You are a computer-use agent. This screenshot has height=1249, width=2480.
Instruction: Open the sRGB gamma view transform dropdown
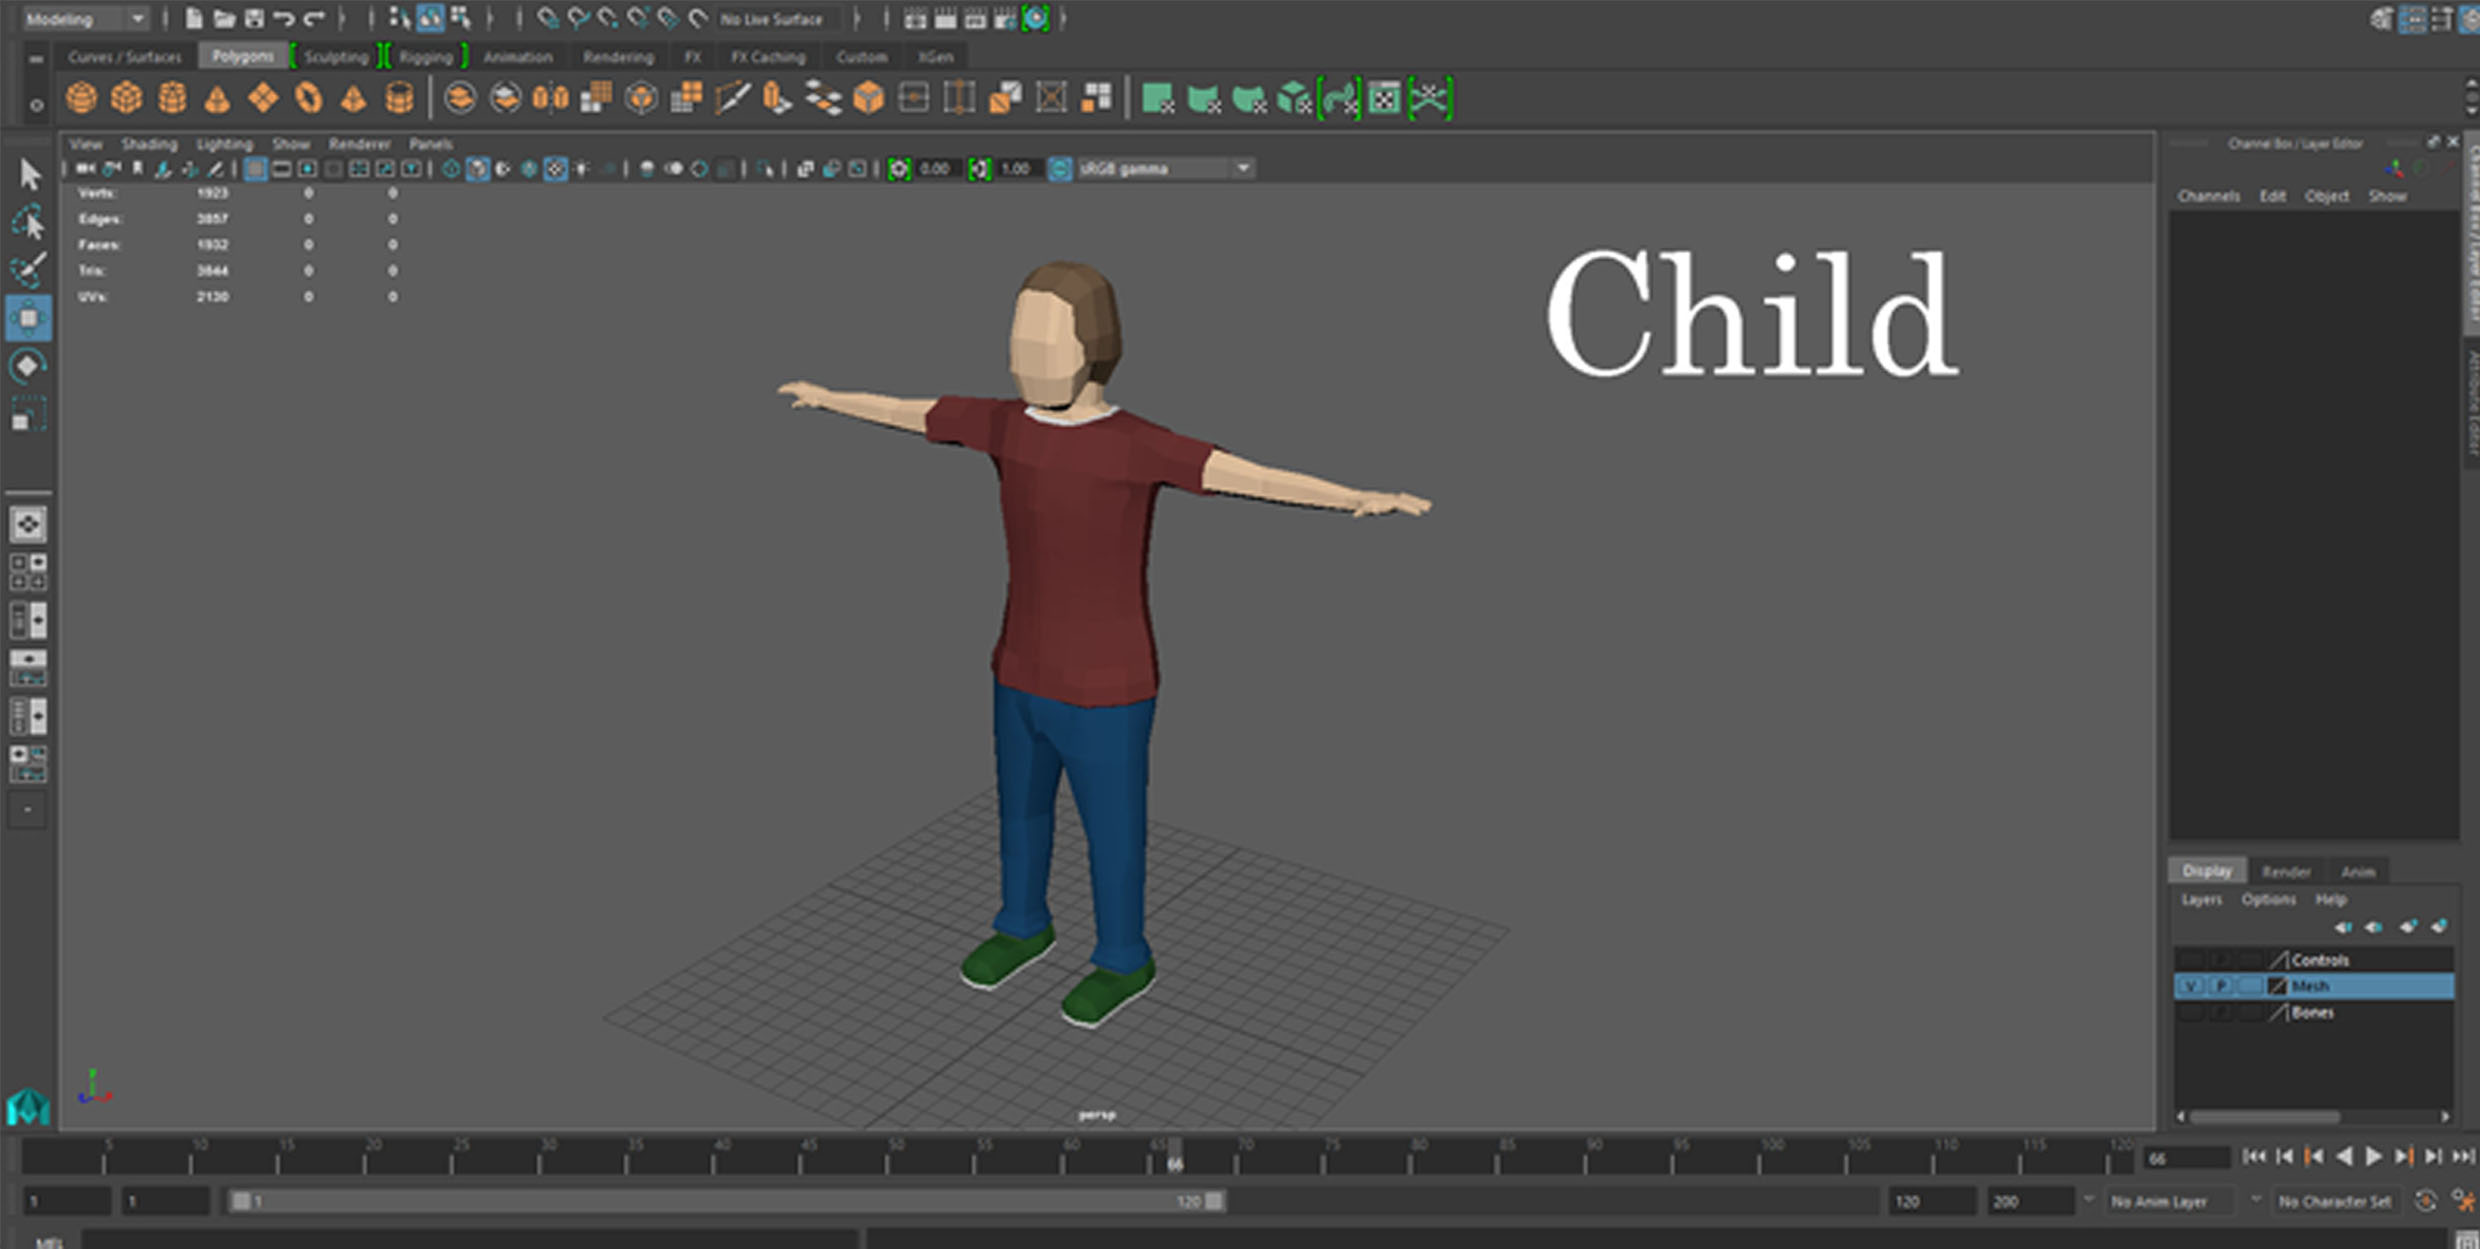point(1243,168)
